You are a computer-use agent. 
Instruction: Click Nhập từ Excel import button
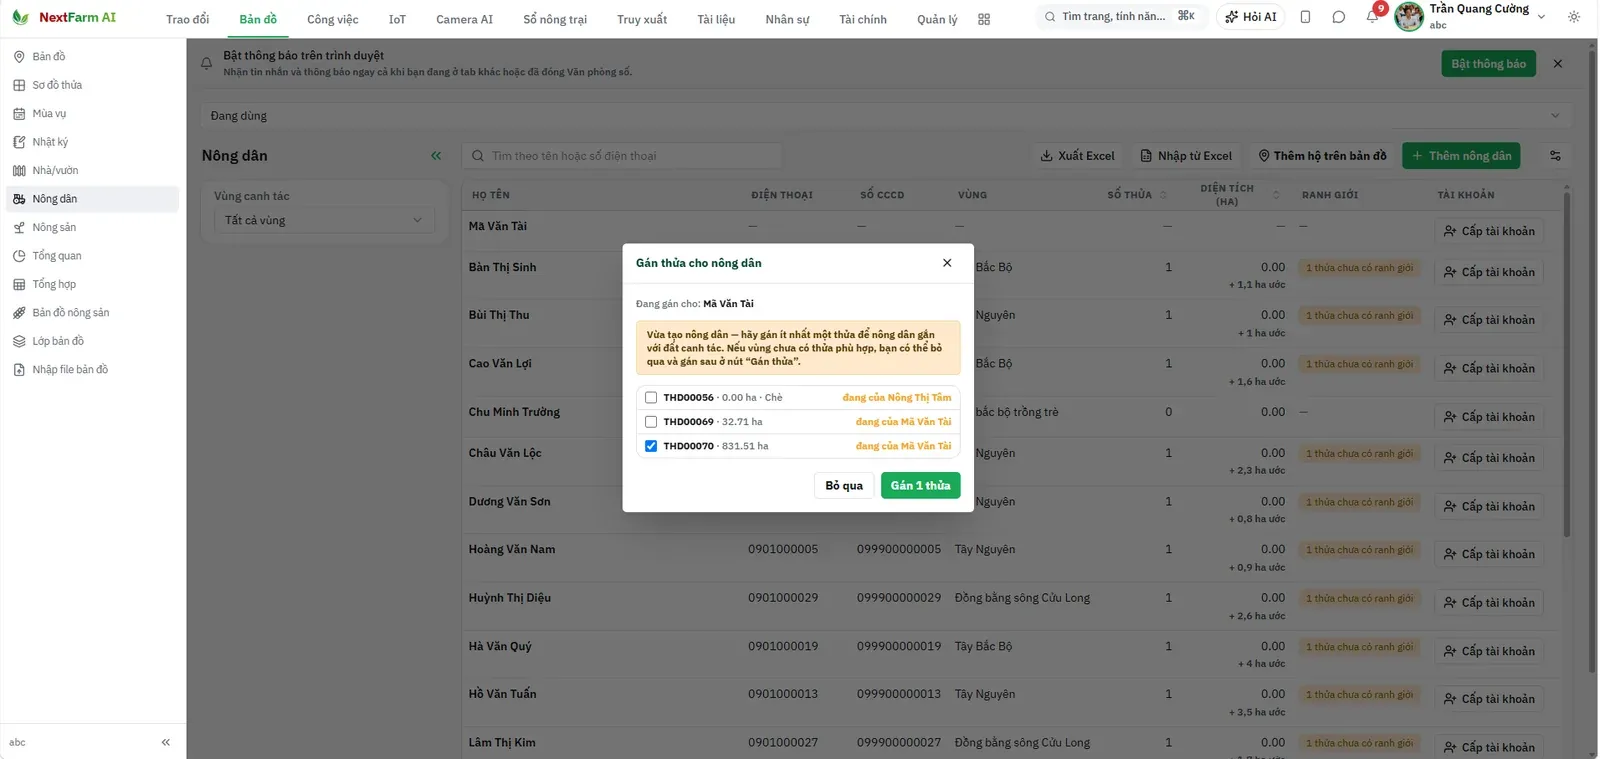(1186, 156)
